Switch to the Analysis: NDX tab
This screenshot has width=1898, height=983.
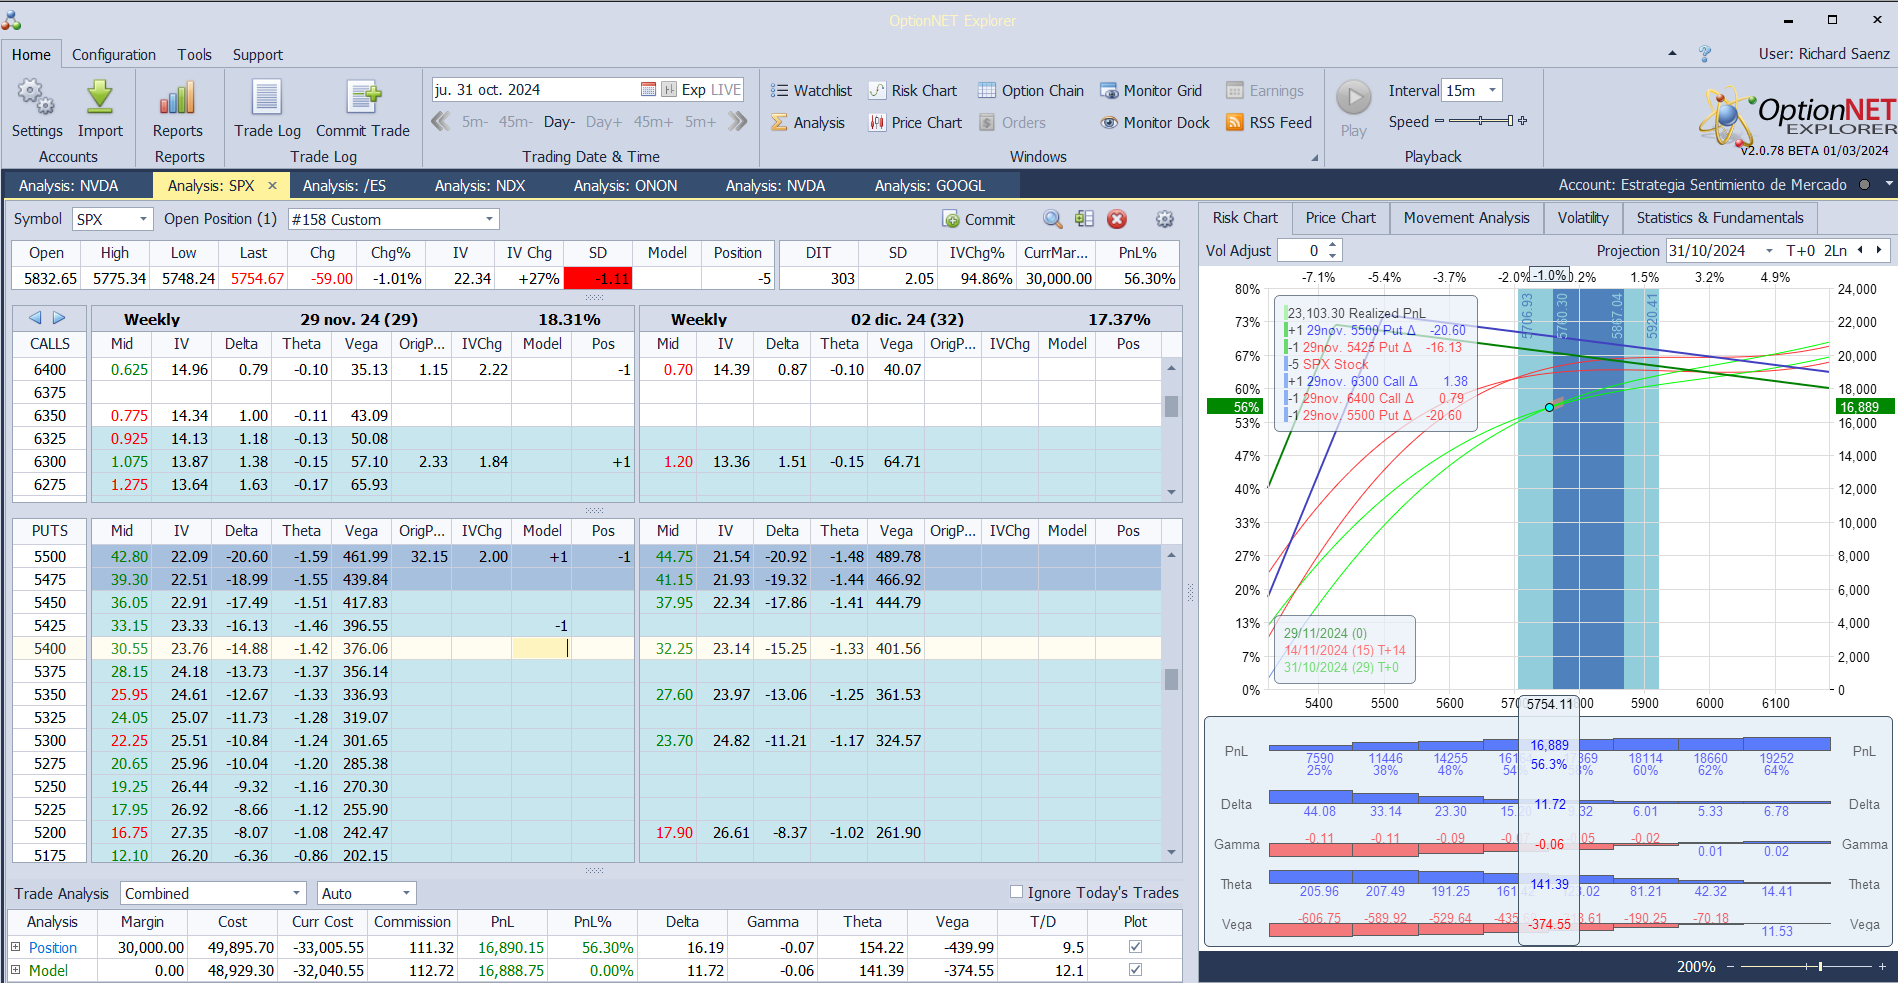(x=479, y=186)
